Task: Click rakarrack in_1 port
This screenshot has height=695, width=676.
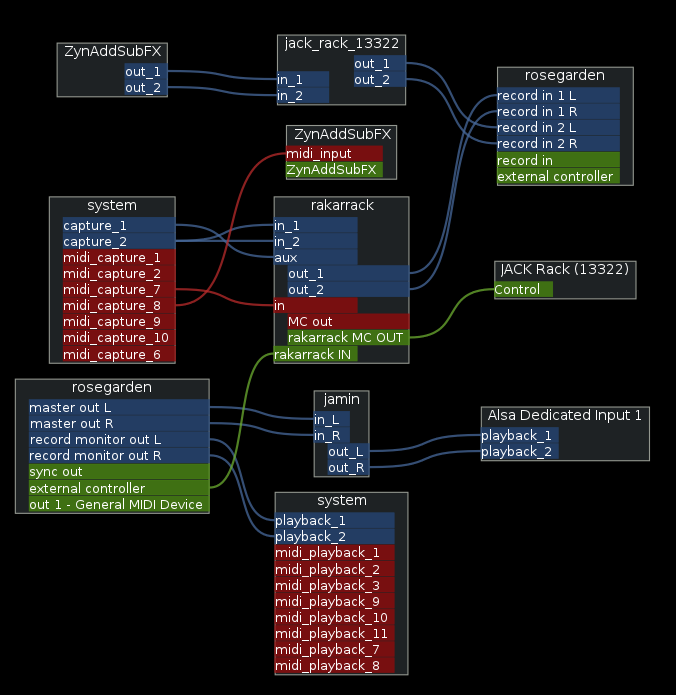Action: coord(316,225)
